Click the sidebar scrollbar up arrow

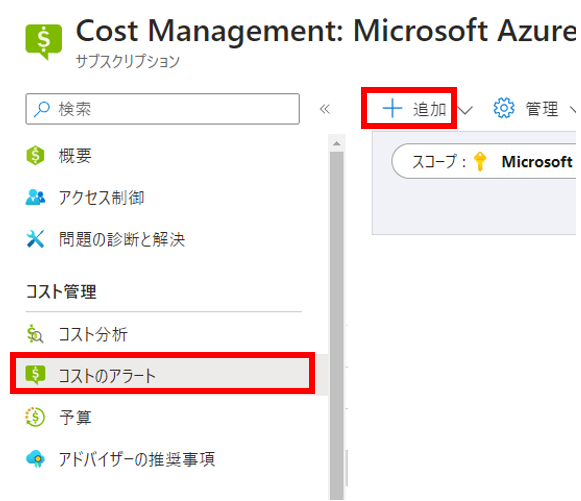(x=336, y=143)
